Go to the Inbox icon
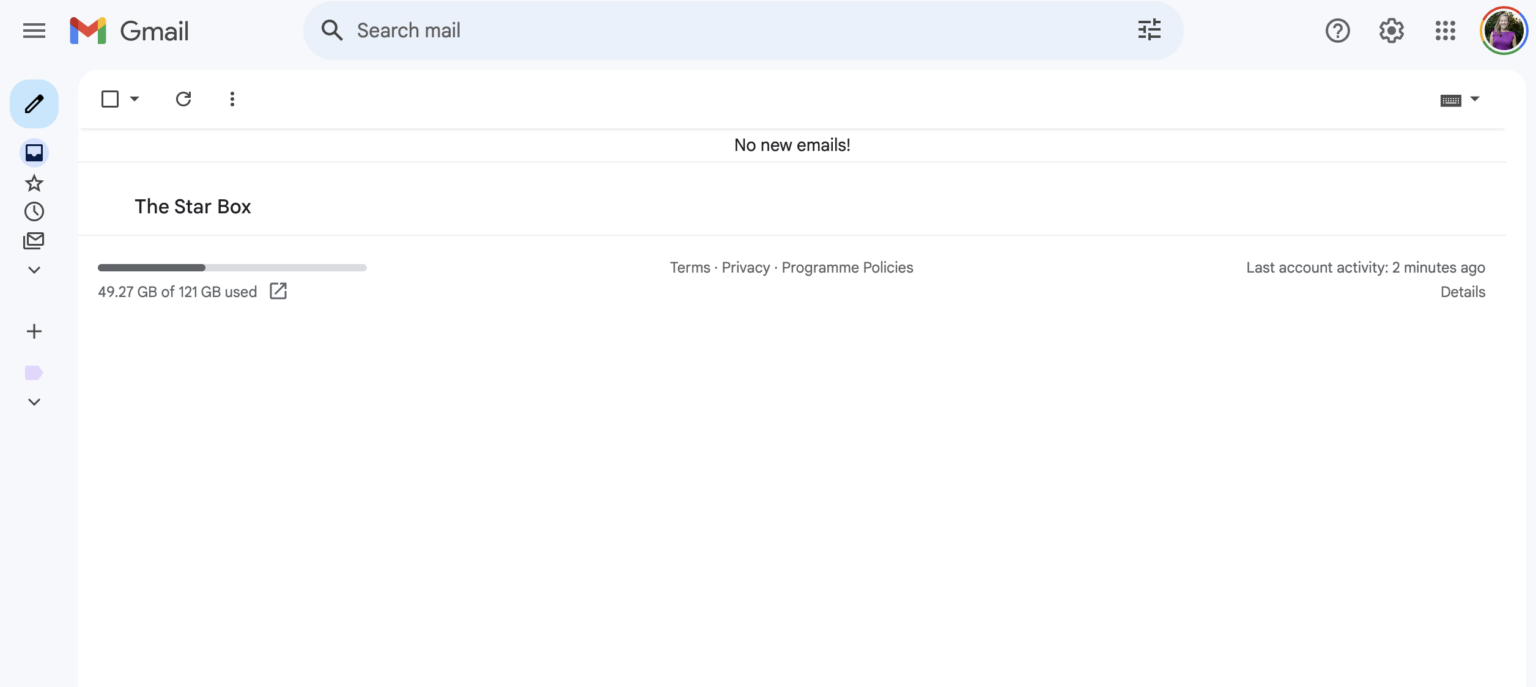 [x=34, y=153]
